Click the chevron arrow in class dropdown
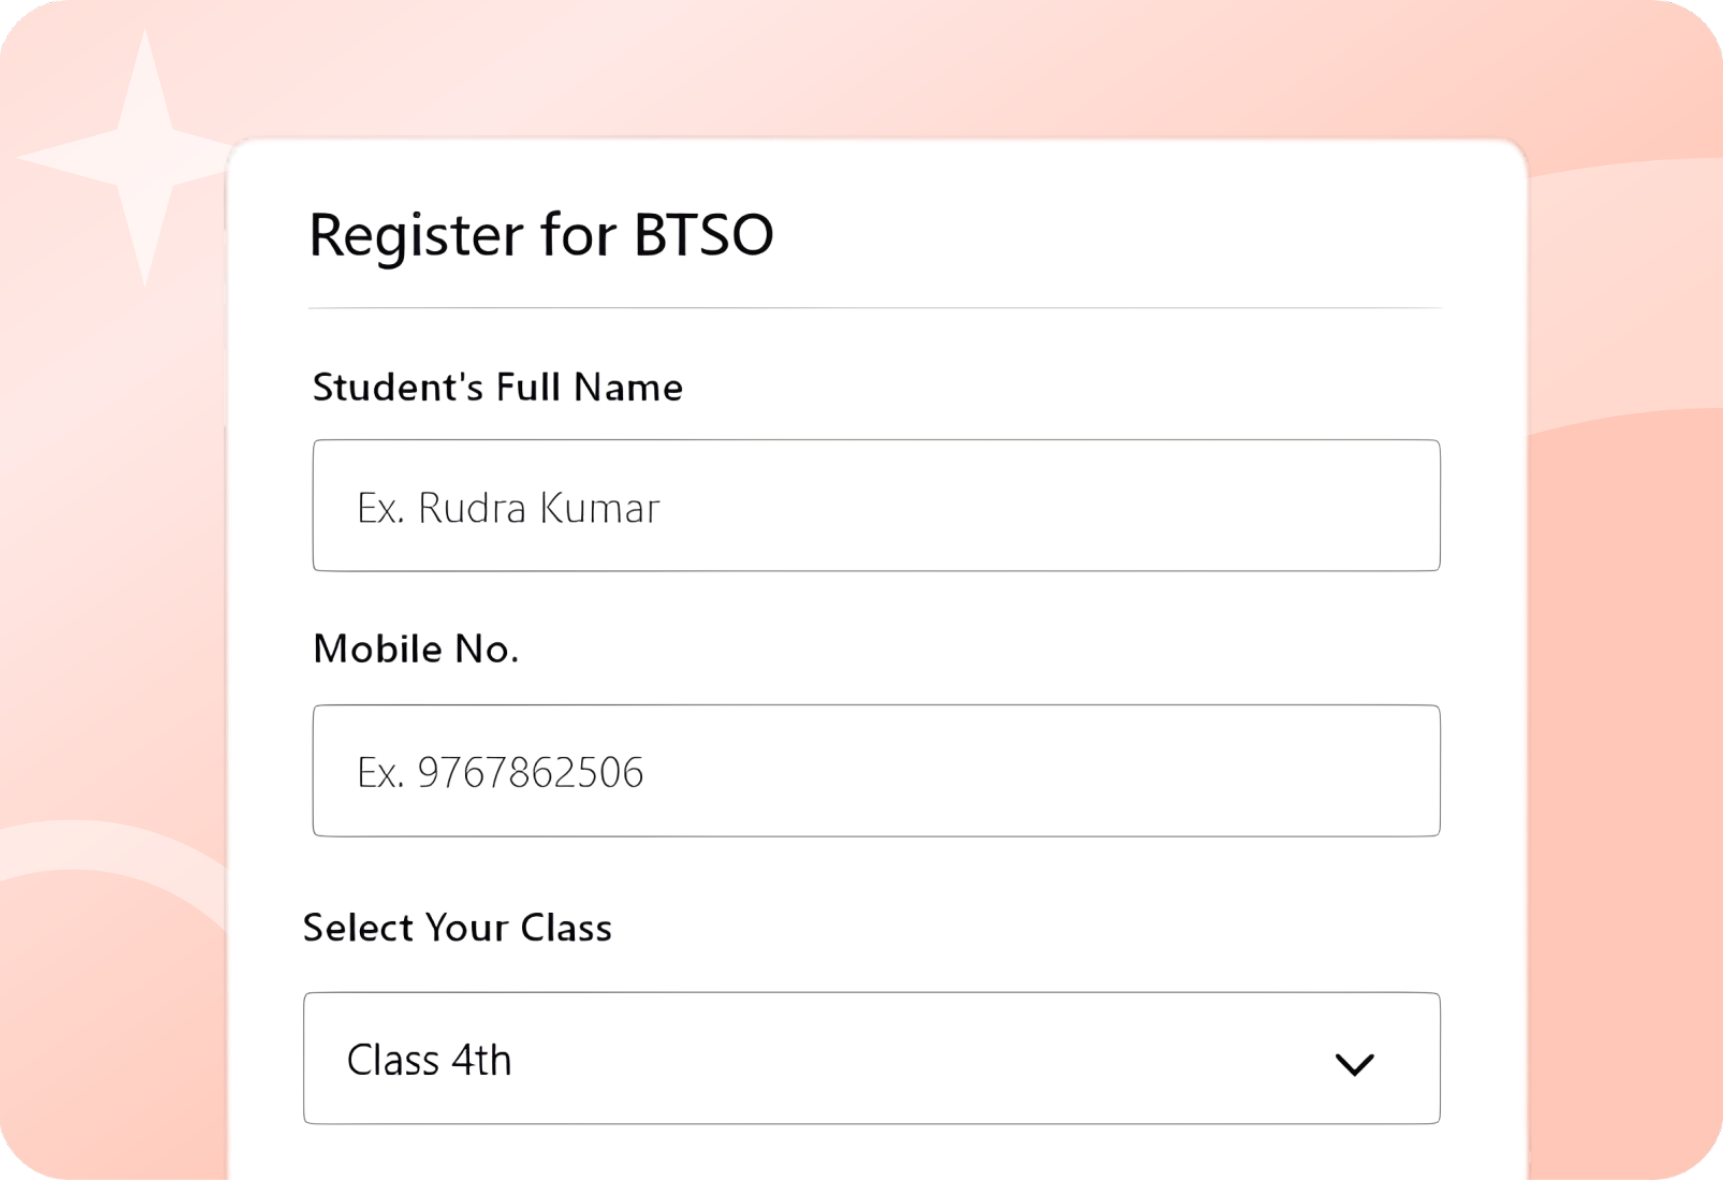The height and width of the screenshot is (1180, 1723). point(1354,1063)
